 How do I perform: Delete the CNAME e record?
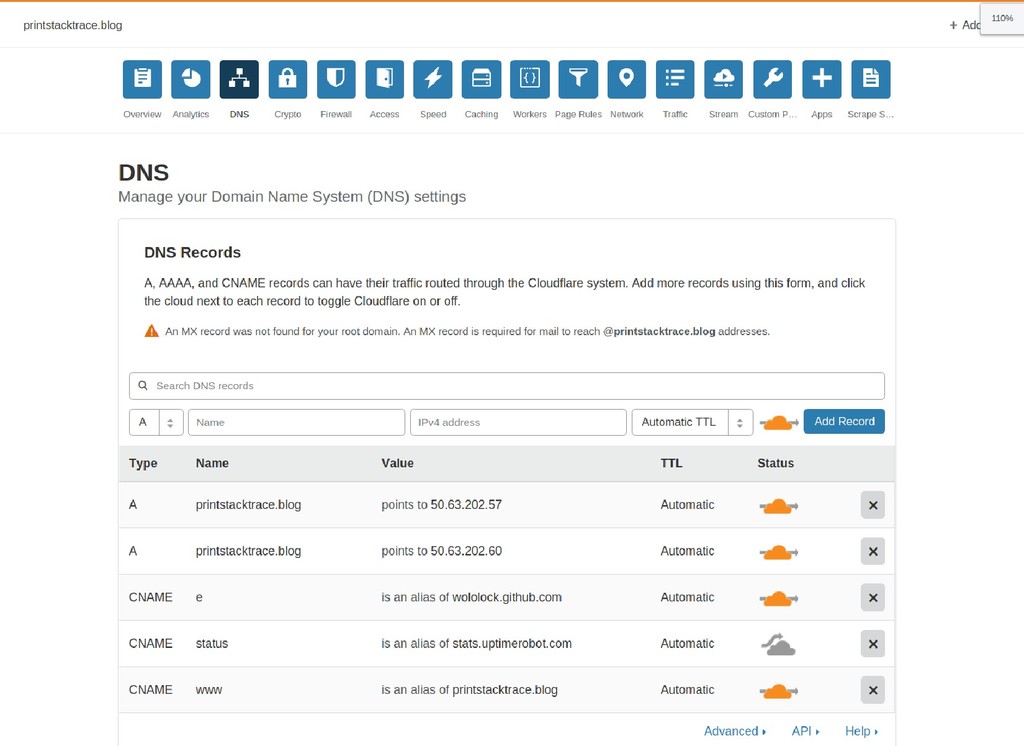point(872,598)
